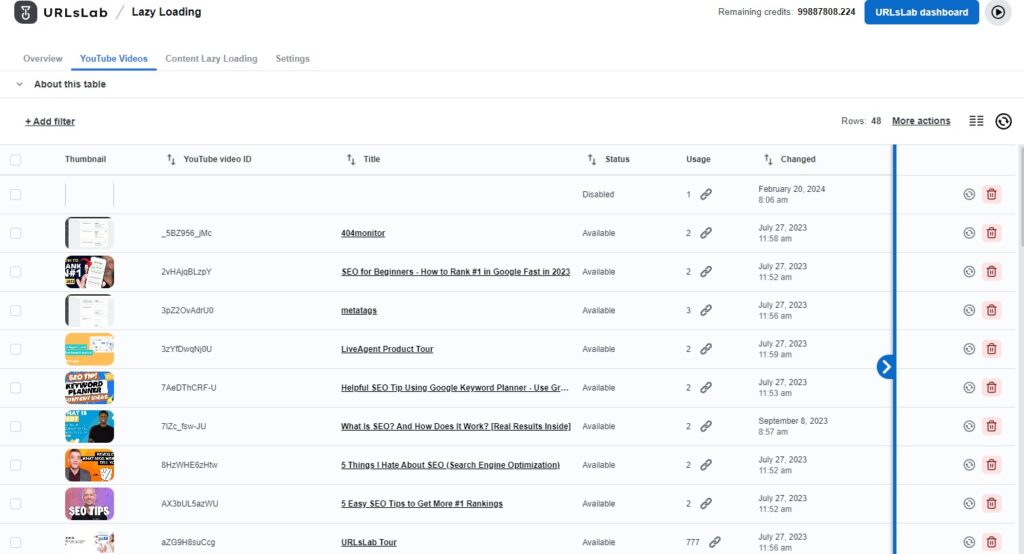
Task: Click the remaining credits value 99887808.224
Action: 826,12
